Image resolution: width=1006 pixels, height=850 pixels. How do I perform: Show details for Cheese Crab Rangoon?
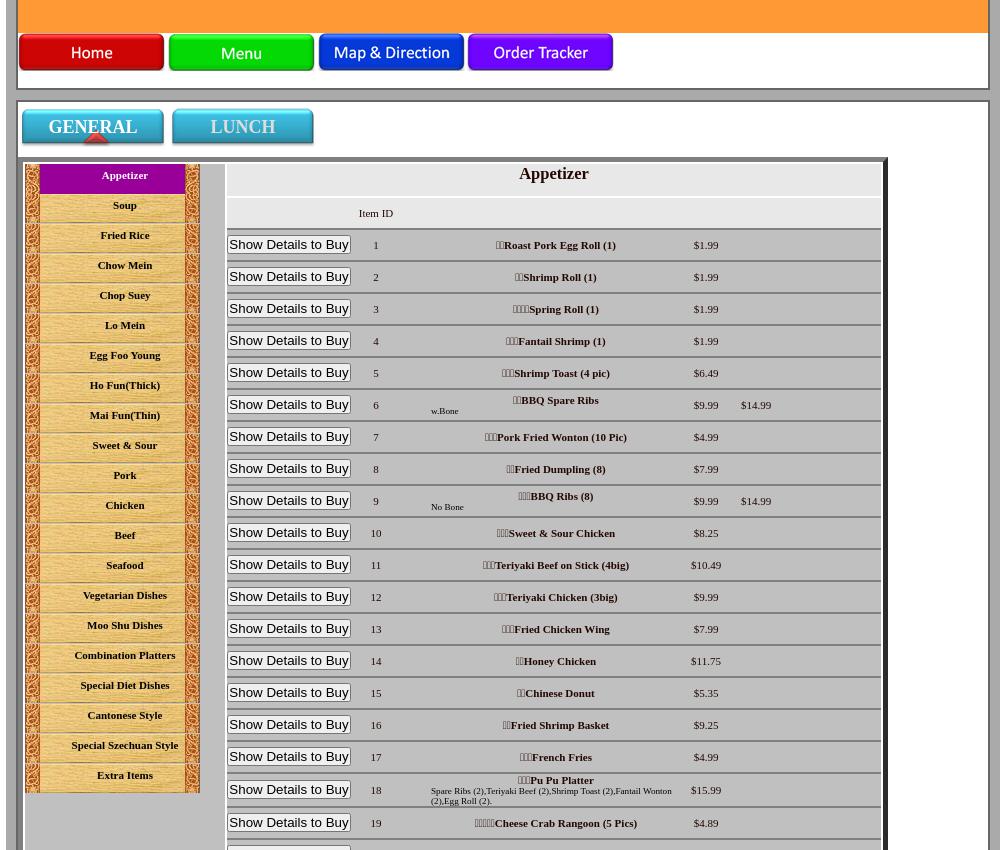click(289, 823)
